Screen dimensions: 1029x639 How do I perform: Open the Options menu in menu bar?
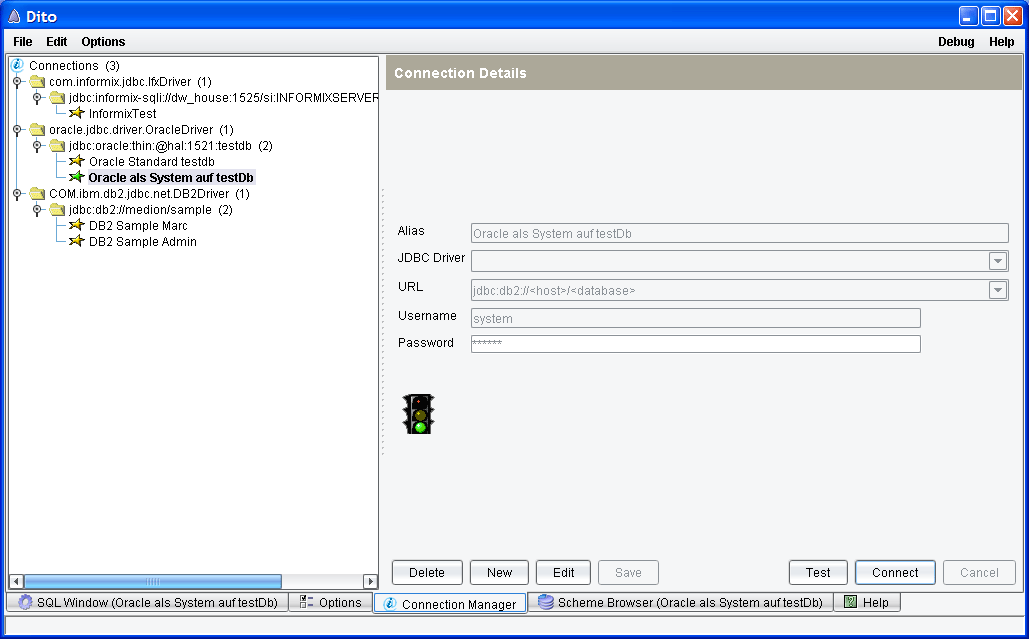103,42
